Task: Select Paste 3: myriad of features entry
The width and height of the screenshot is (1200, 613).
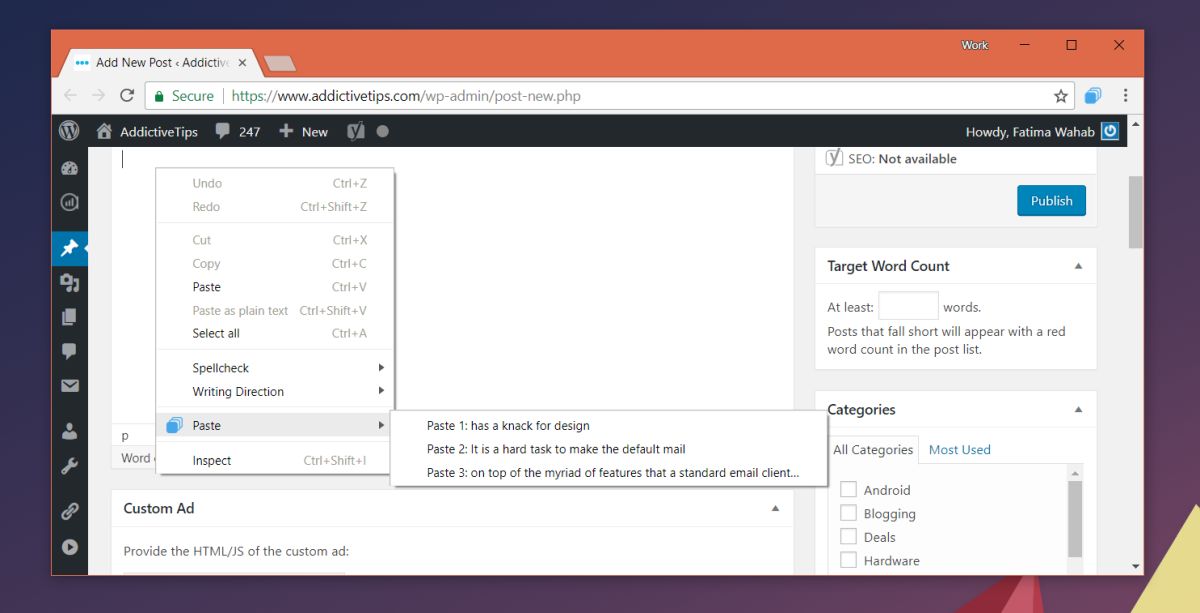Action: 609,473
